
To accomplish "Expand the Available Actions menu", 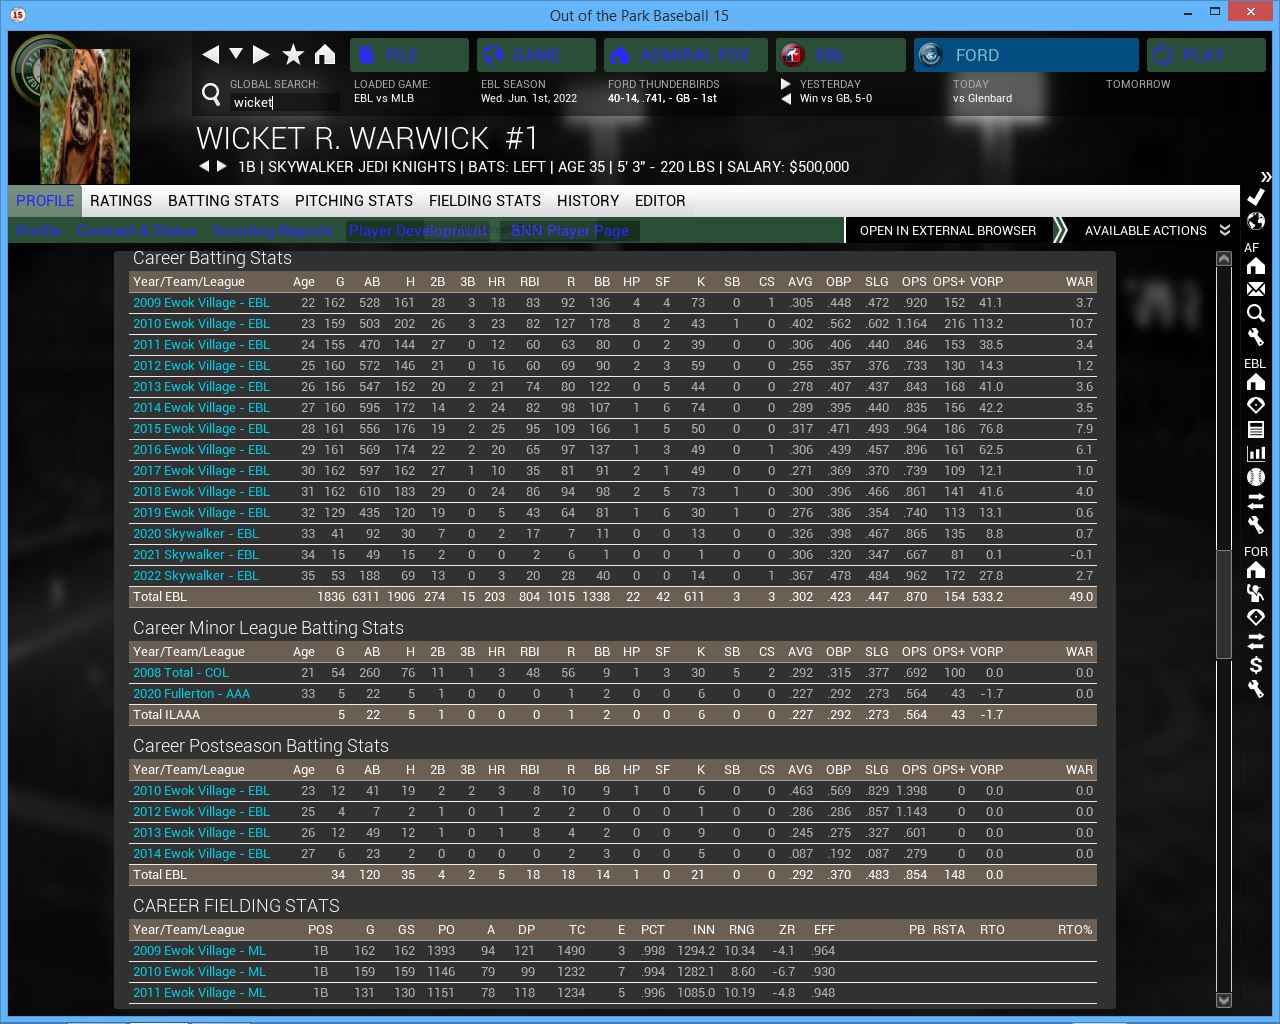I will (1157, 231).
